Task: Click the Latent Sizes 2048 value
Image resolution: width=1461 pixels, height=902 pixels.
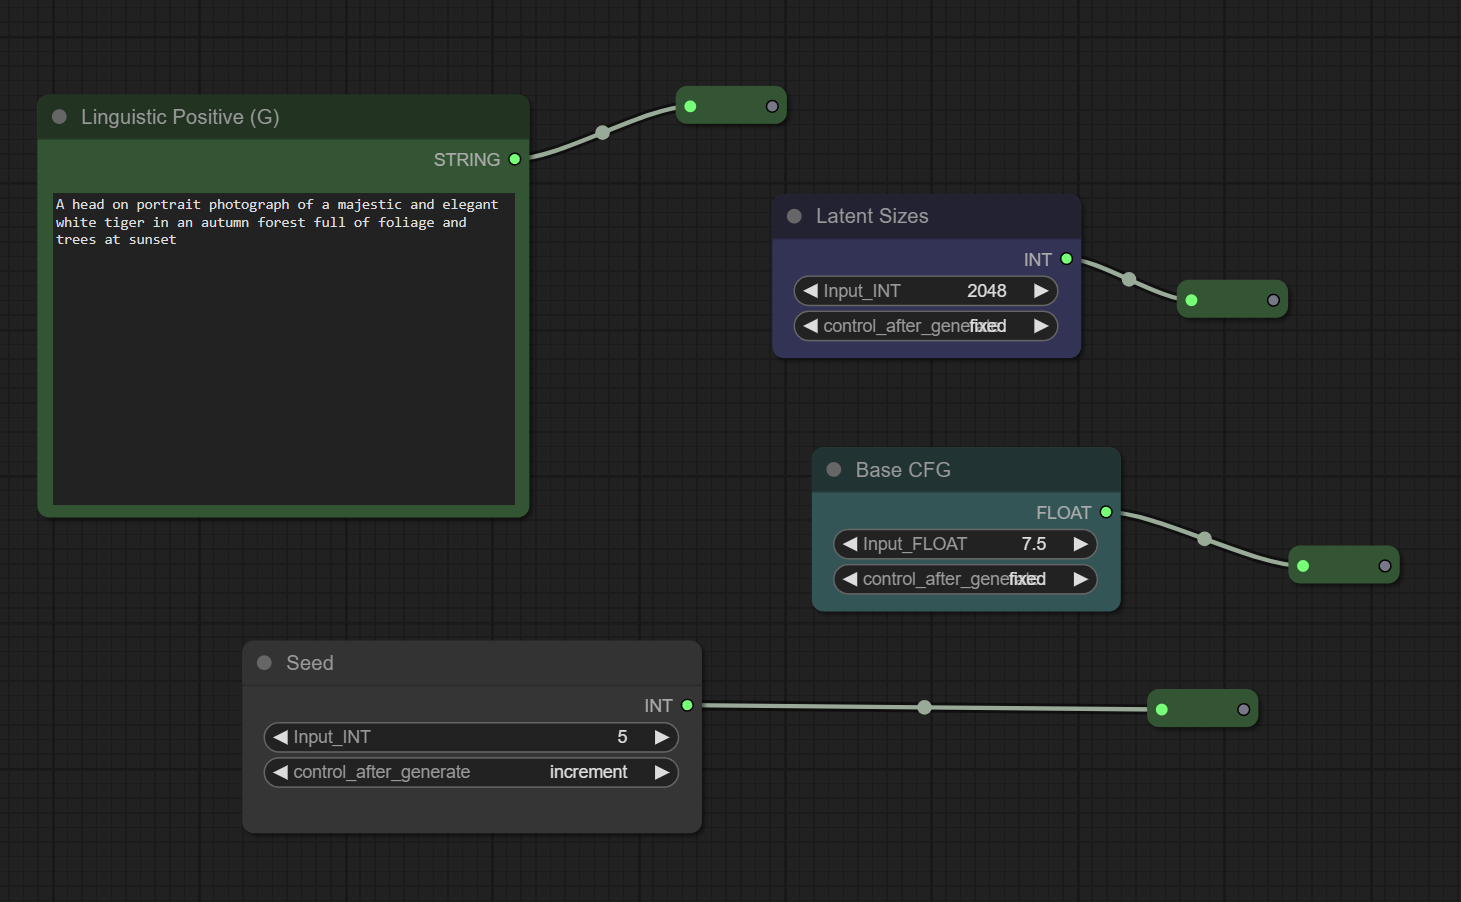Action: pyautogui.click(x=986, y=291)
